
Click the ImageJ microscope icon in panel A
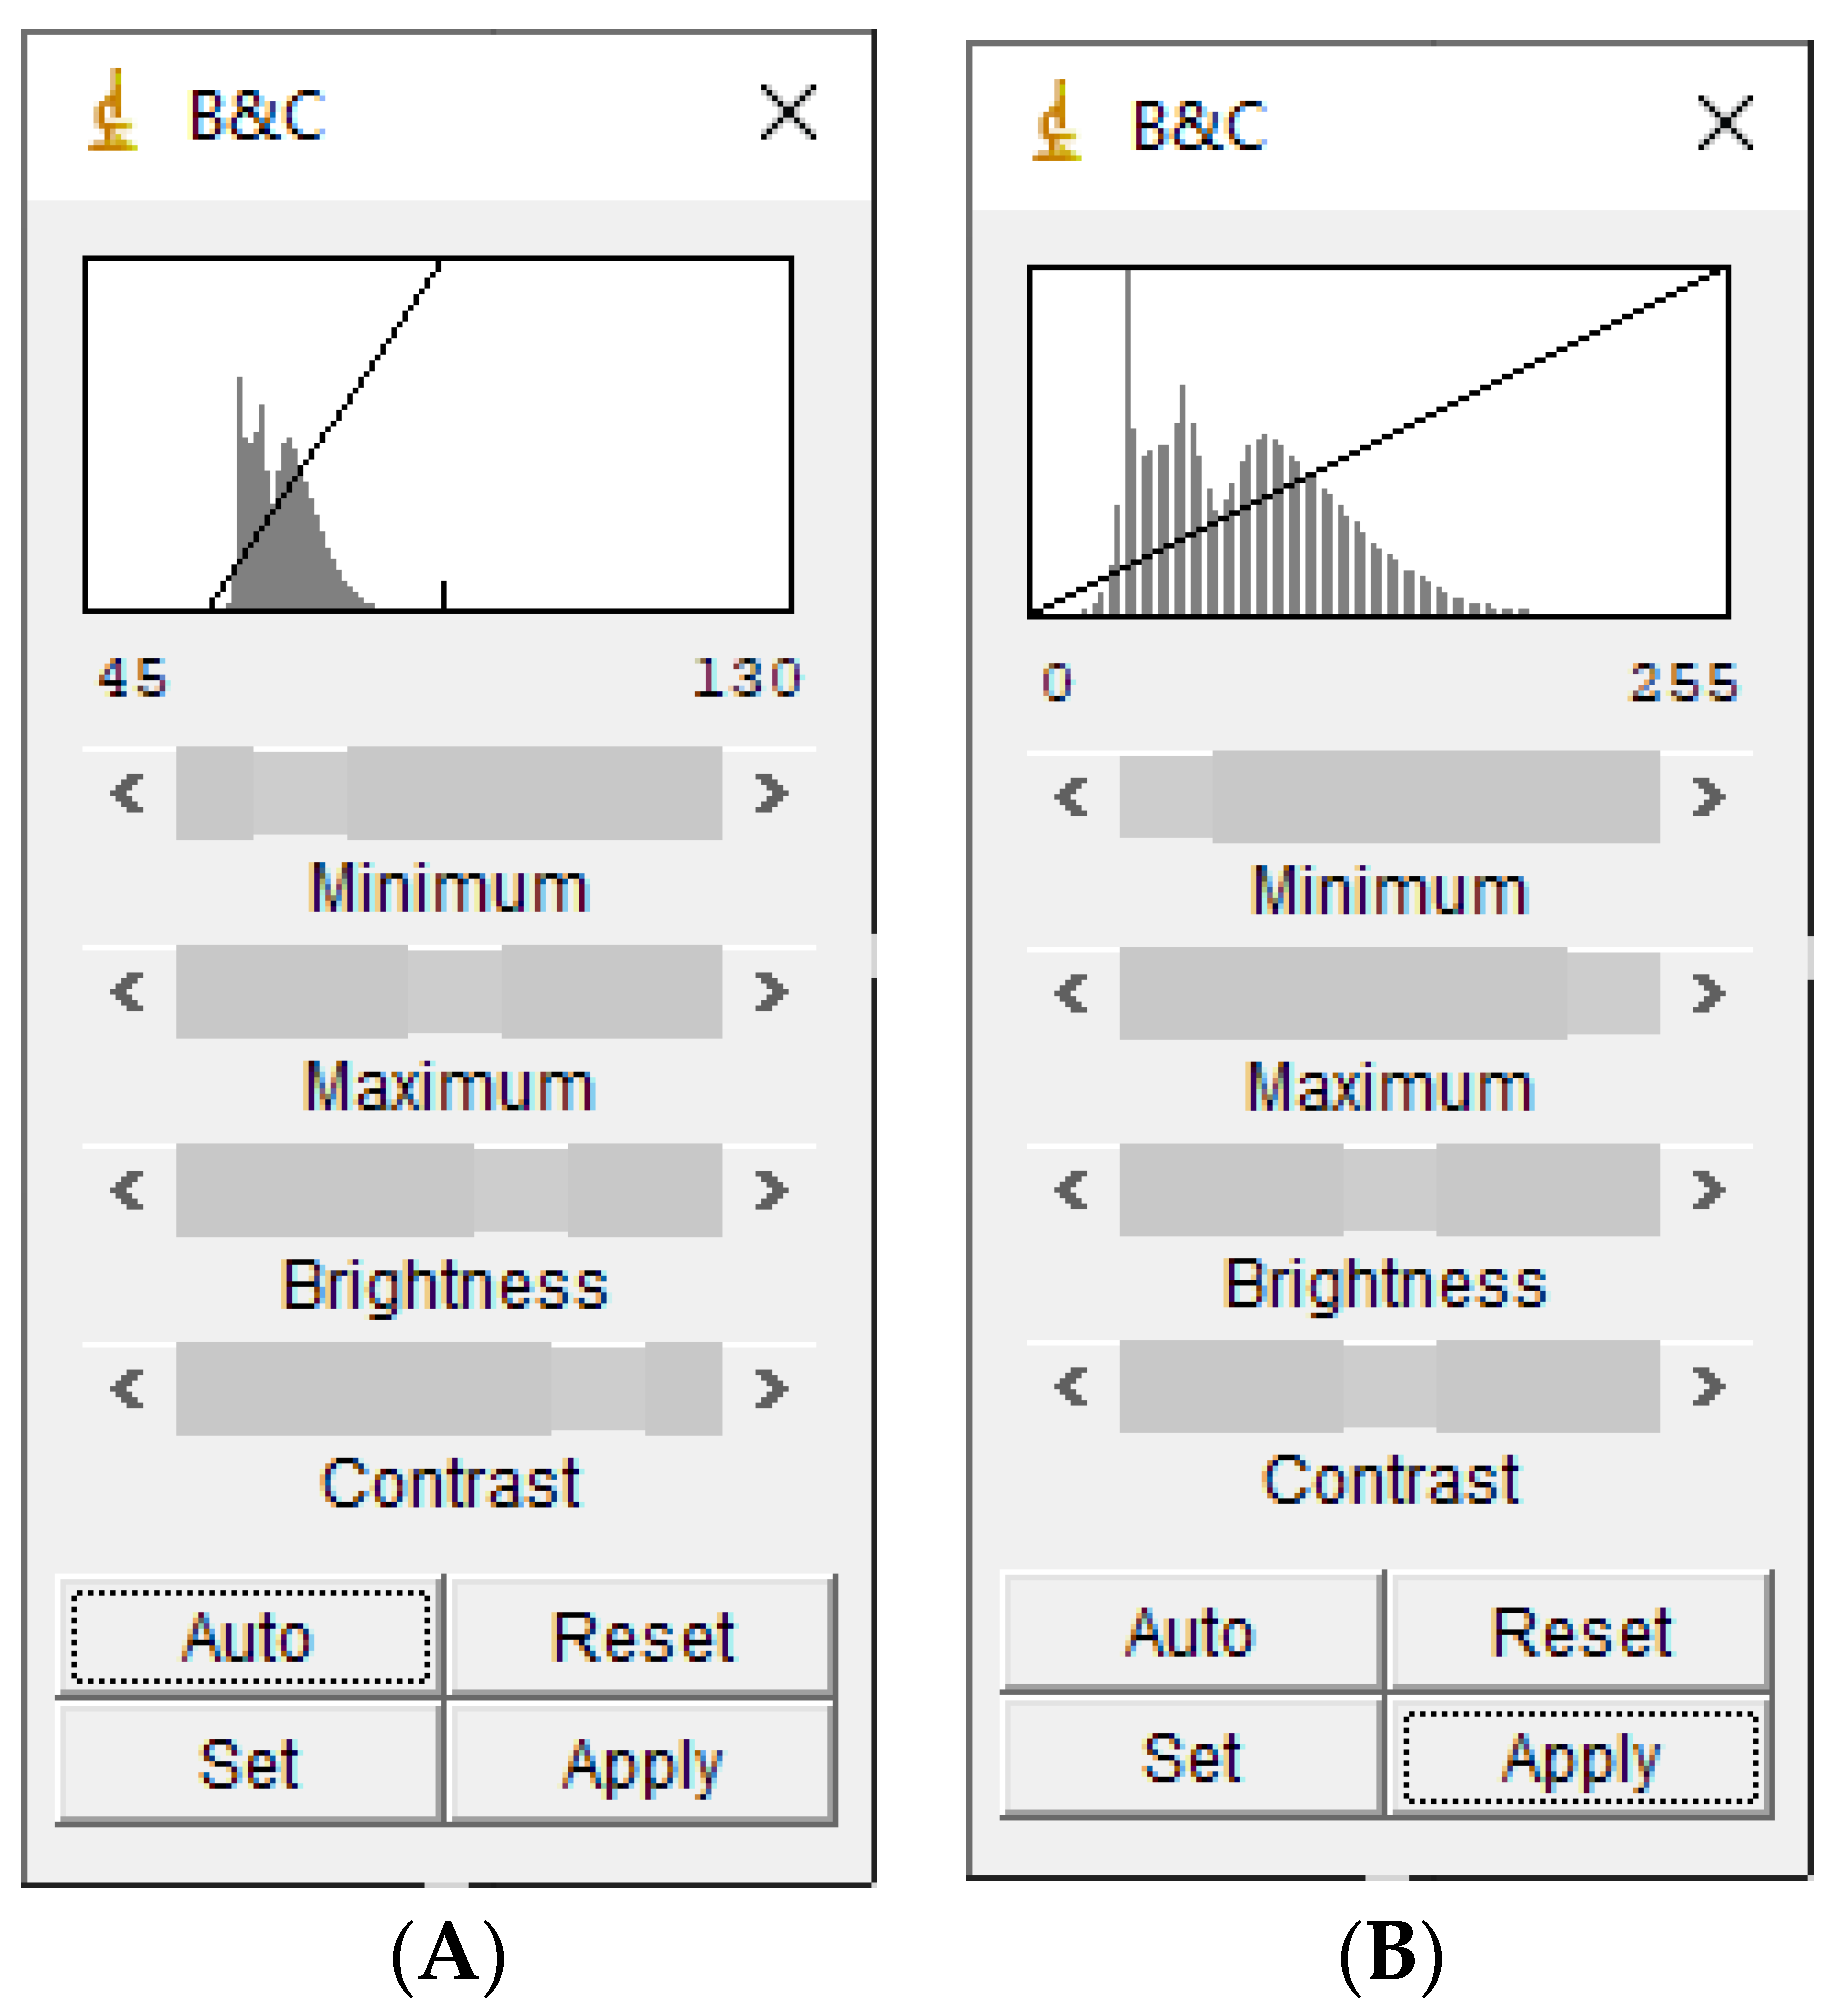[112, 111]
